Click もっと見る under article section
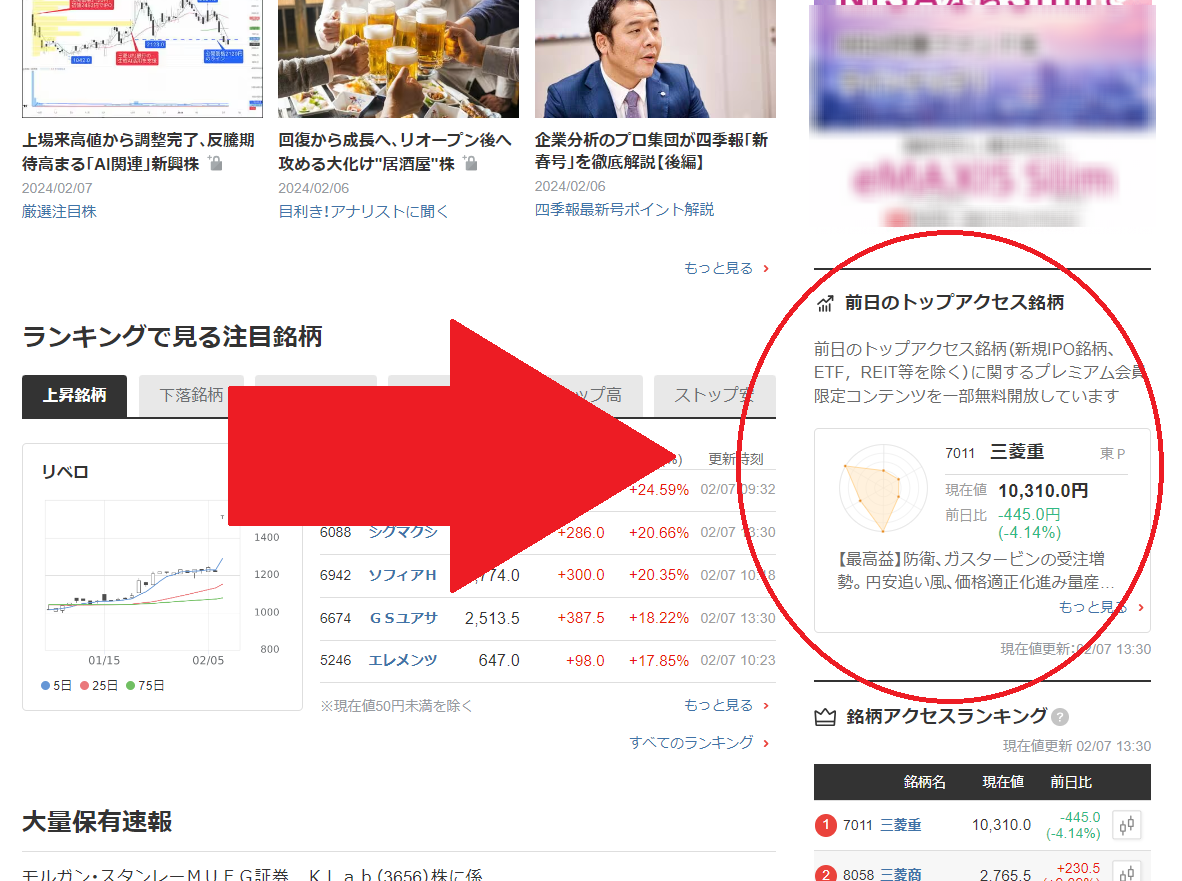Image resolution: width=1182 pixels, height=881 pixels. tap(726, 268)
